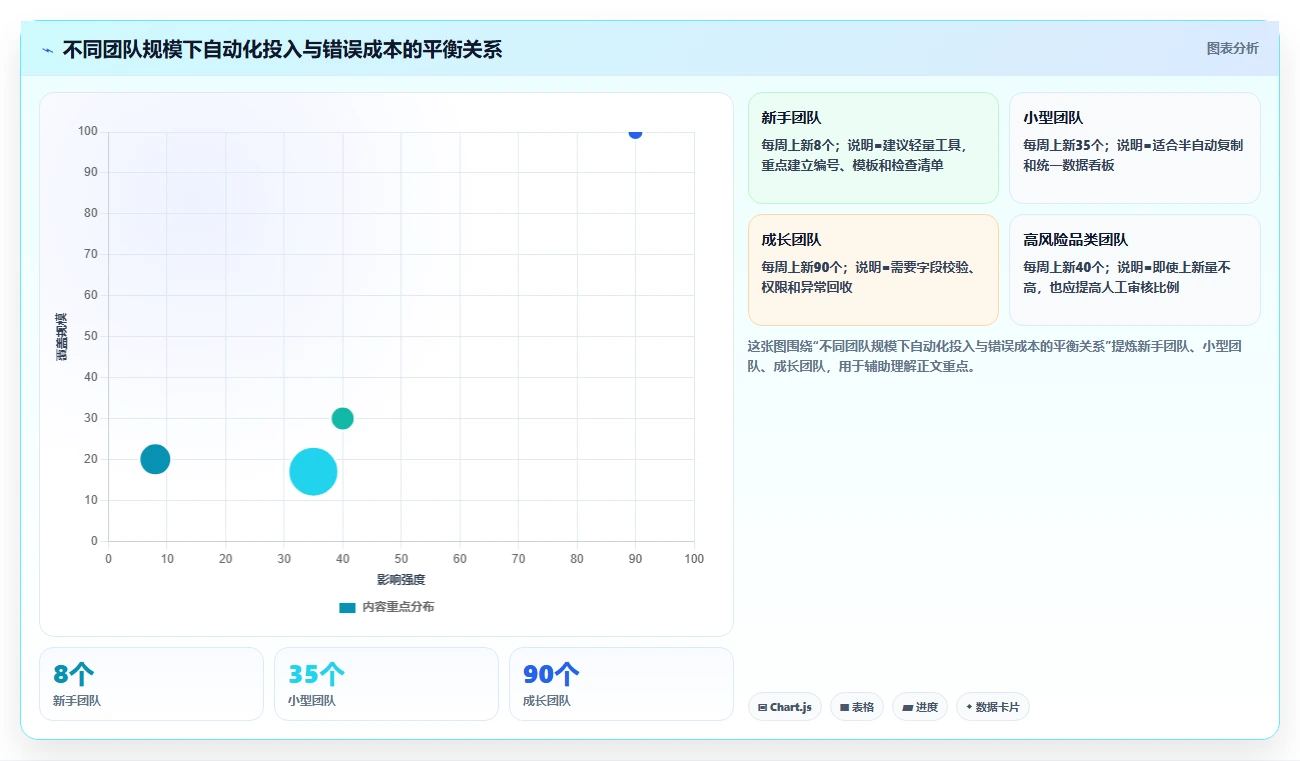1300x761 pixels.
Task: Click the 每周上新90个 description text
Action: pos(868,277)
